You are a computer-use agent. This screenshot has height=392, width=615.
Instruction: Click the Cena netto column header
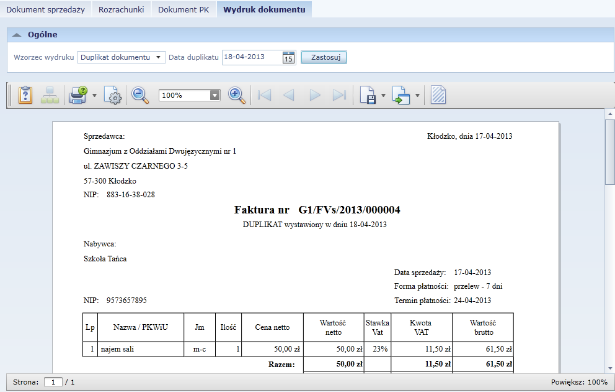(272, 327)
